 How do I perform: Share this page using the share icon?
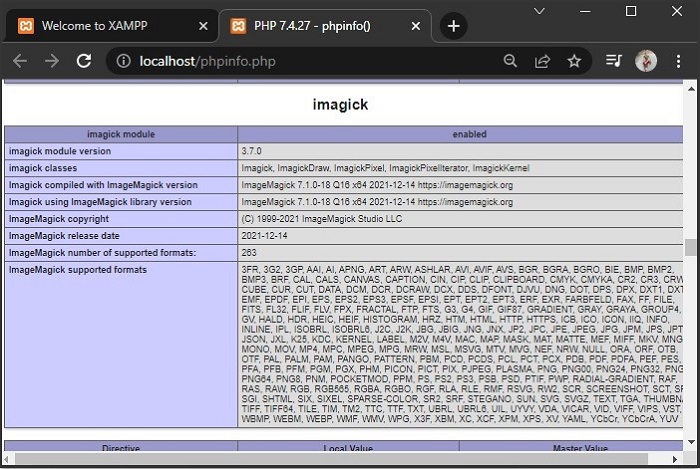pyautogui.click(x=542, y=61)
